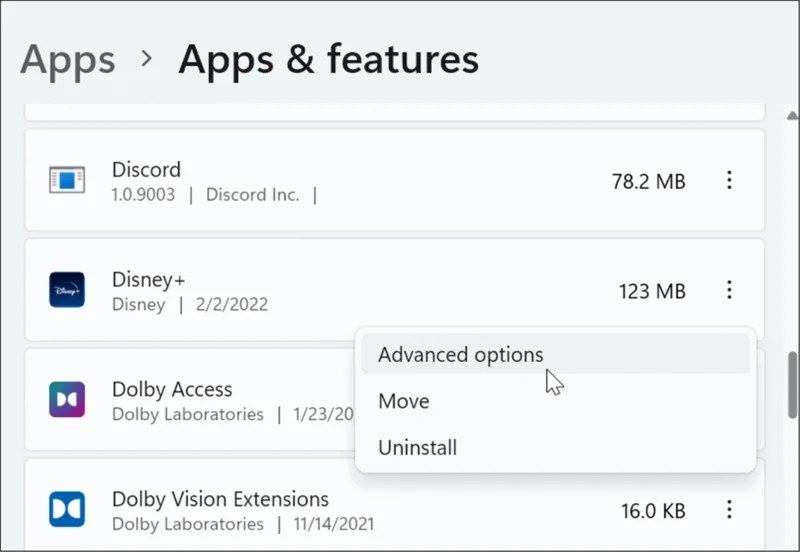800x552 pixels.
Task: Click the Discord app icon
Action: 67,180
